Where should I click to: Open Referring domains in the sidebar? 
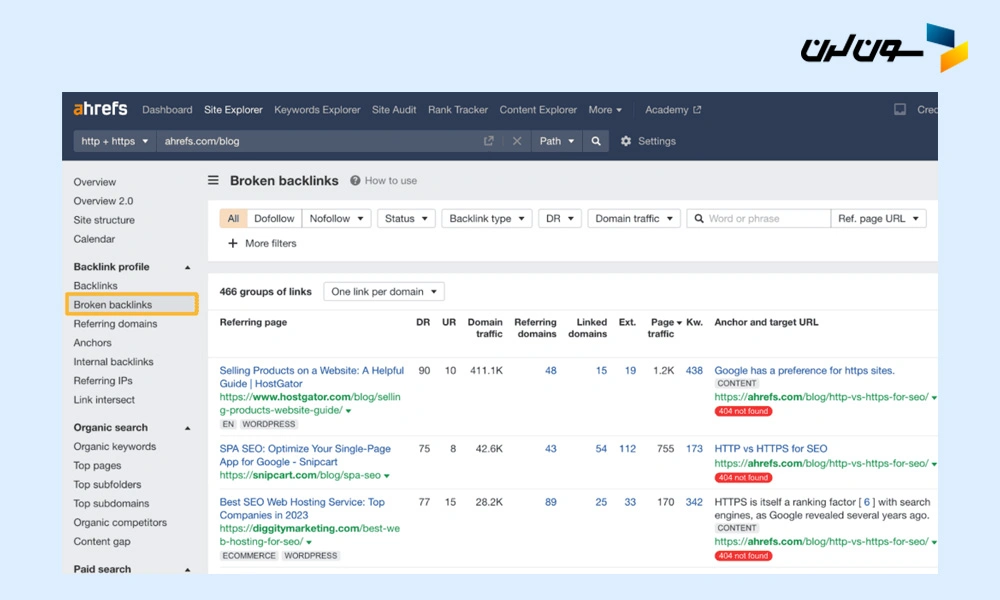coord(115,324)
